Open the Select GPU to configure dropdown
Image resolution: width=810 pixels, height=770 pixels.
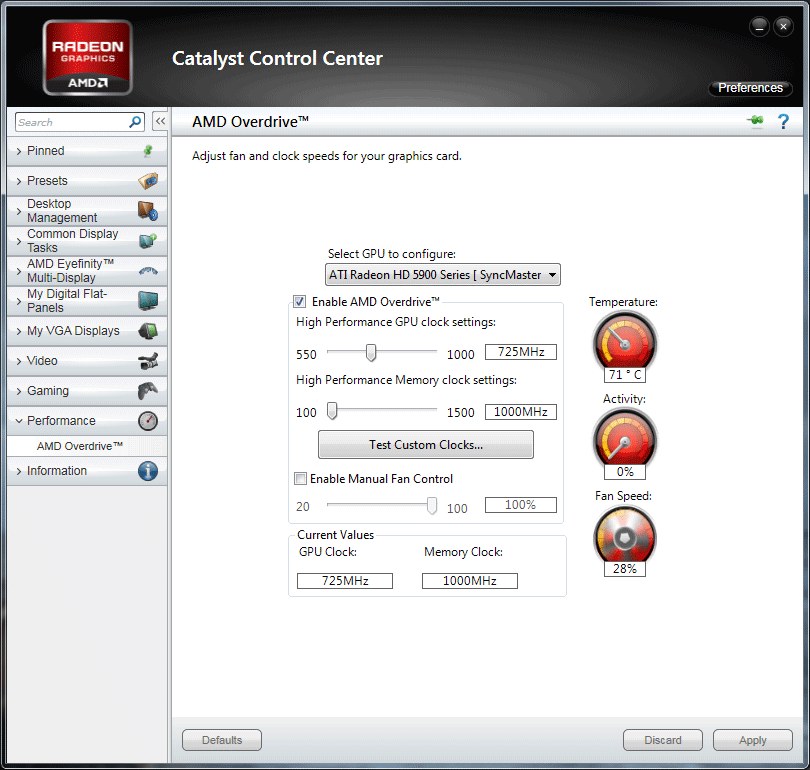coord(443,275)
